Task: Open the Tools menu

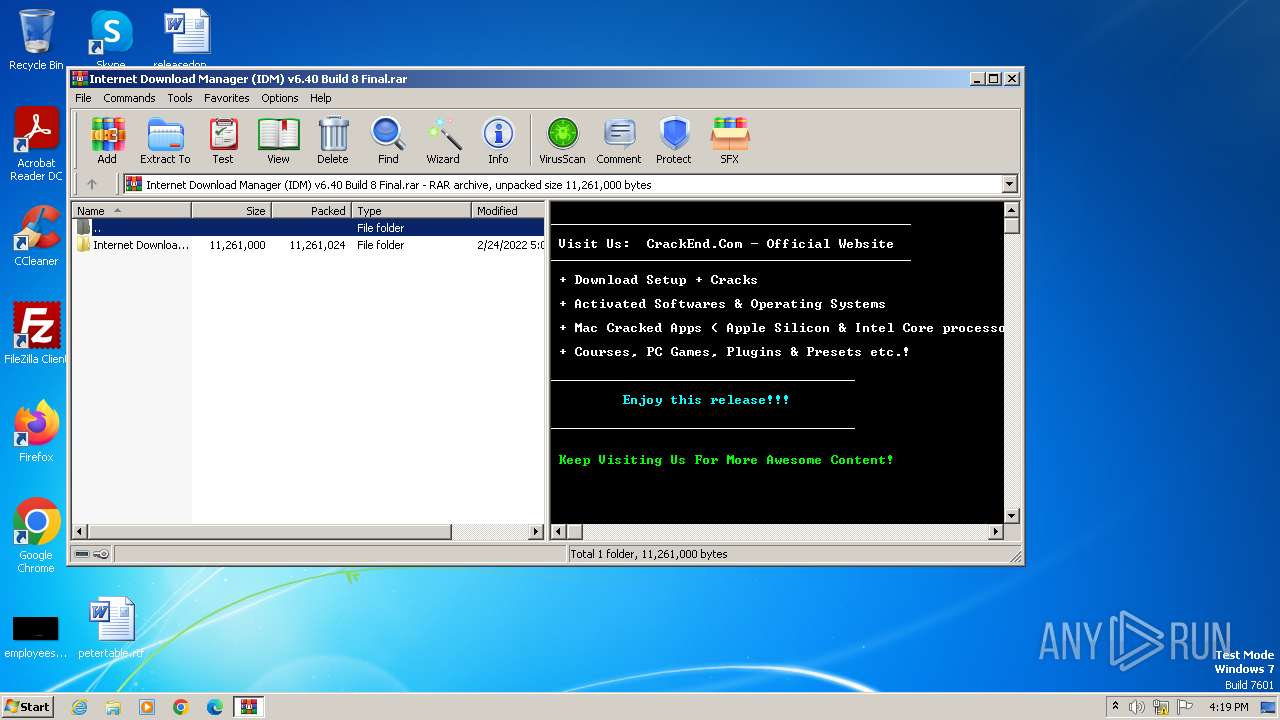Action: coord(180,98)
